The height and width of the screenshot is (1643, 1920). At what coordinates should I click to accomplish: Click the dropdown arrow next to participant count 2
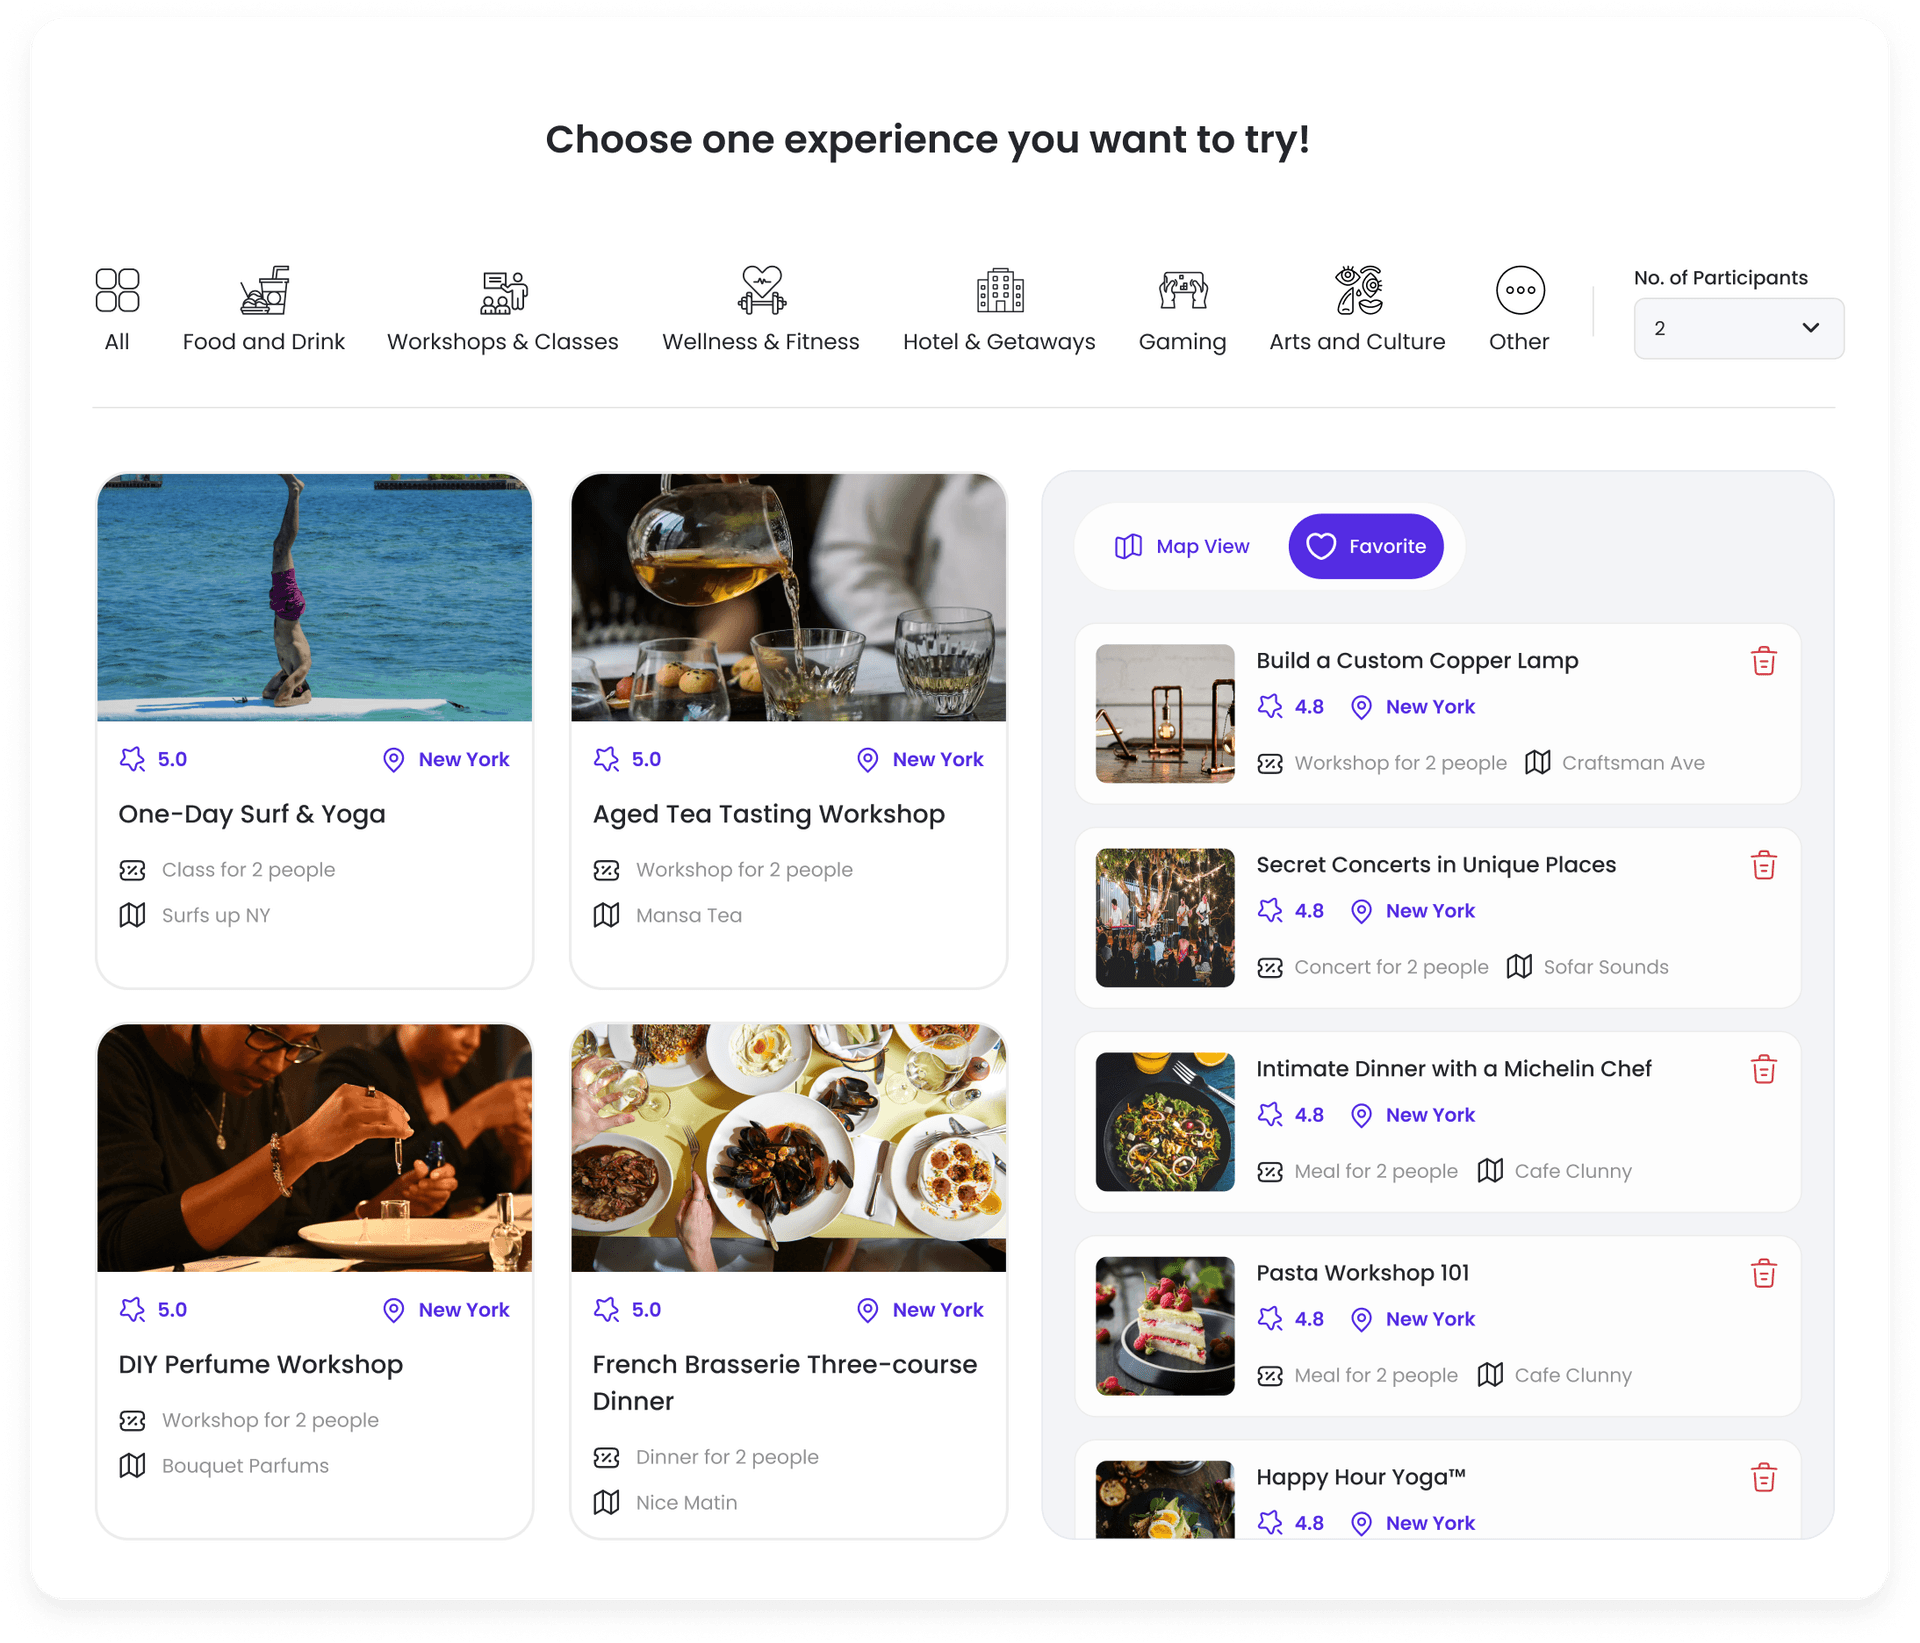coord(1811,328)
